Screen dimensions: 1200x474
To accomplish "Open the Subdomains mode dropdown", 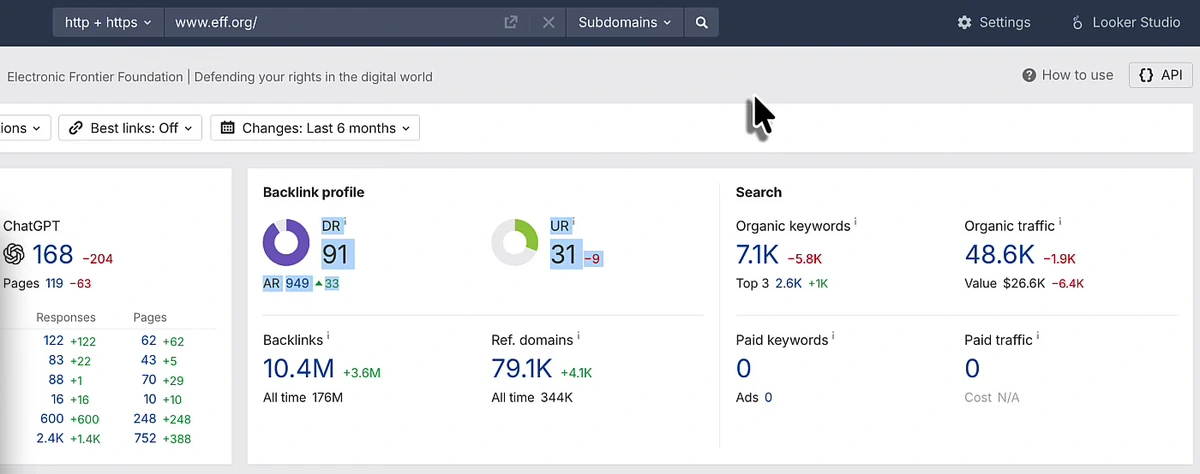I will (626, 22).
